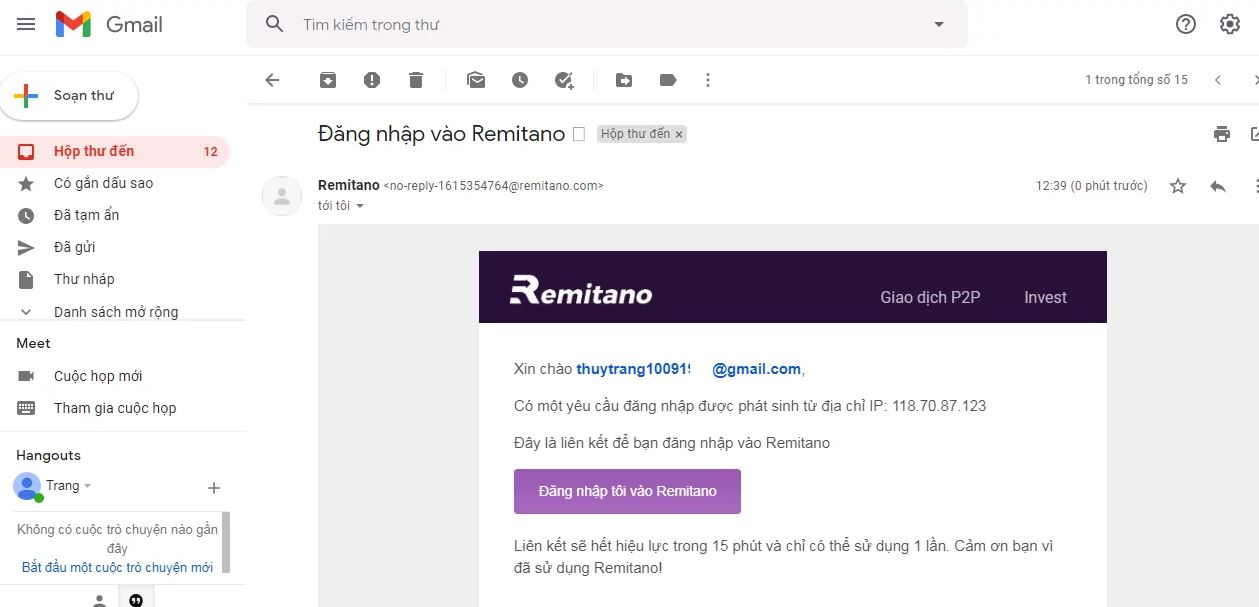1259x607 pixels.
Task: Mark the email as unread
Action: [476, 80]
